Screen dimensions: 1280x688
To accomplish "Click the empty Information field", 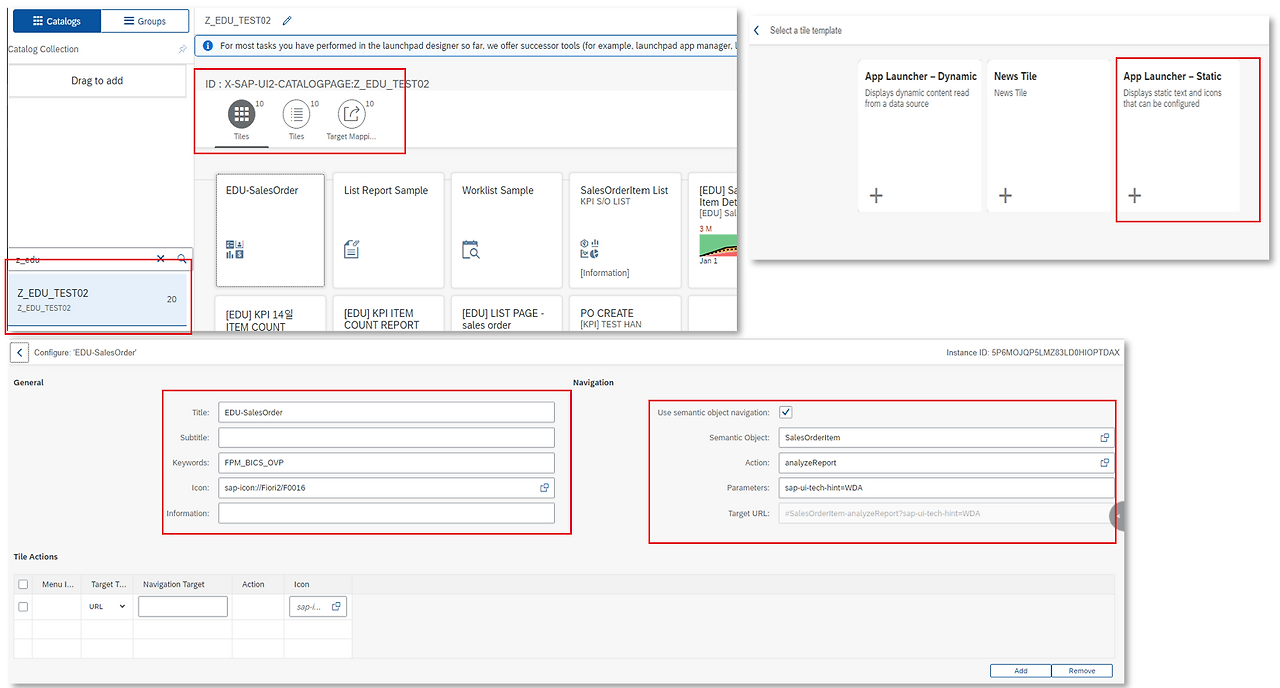I will point(386,513).
